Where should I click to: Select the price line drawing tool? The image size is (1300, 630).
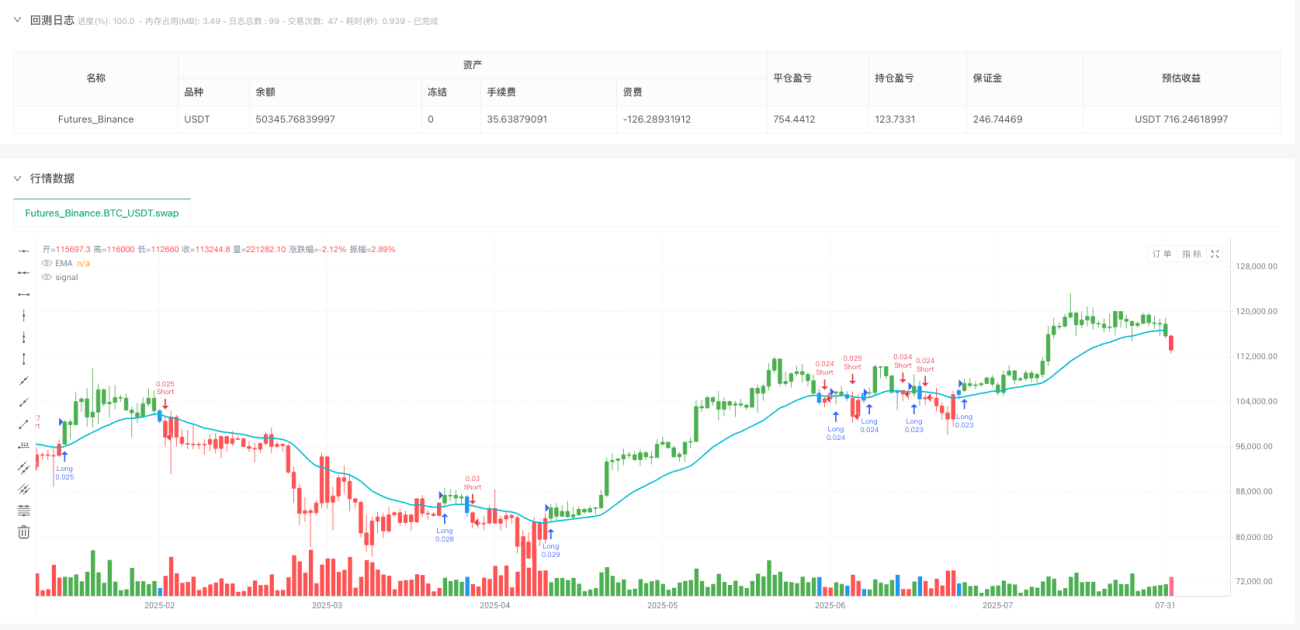(24, 445)
